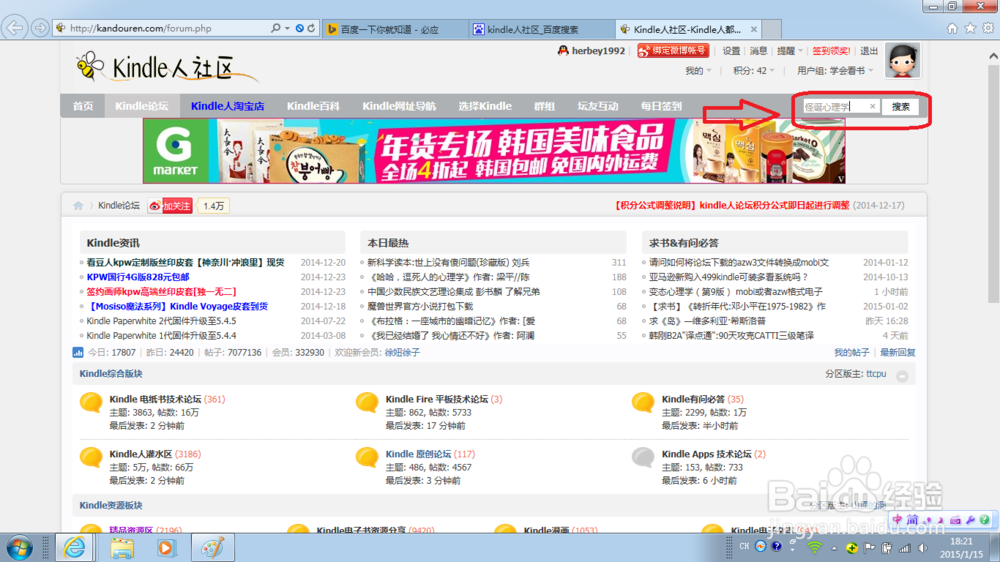The width and height of the screenshot is (1000, 562).
Task: Open browser home page icon
Action: pyautogui.click(x=952, y=28)
